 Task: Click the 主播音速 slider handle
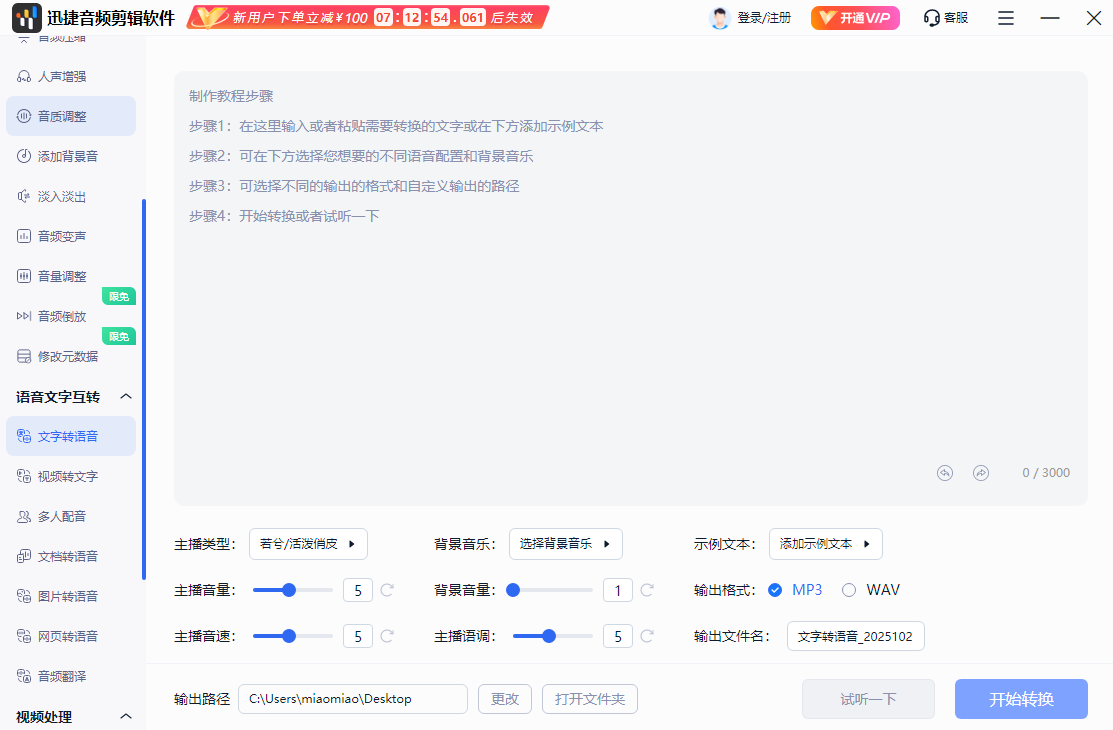point(289,636)
